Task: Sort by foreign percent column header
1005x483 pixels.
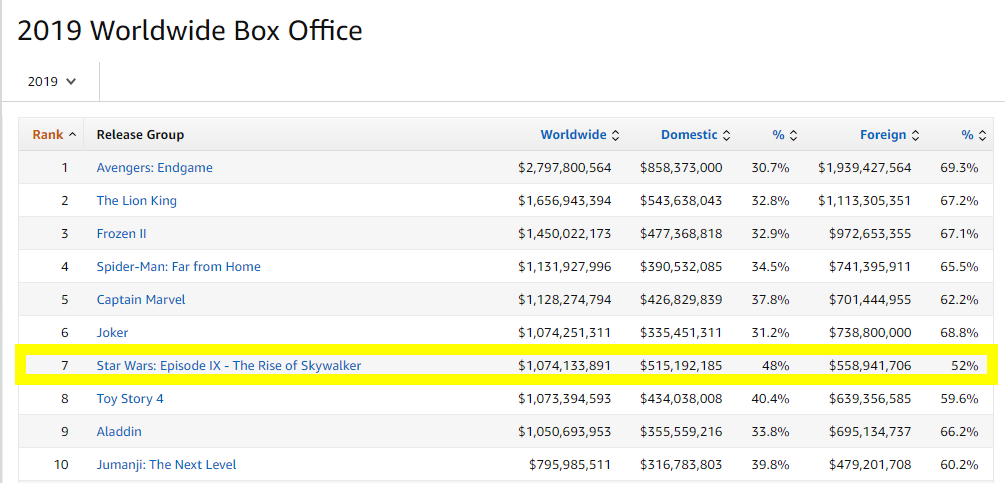Action: coord(967,135)
